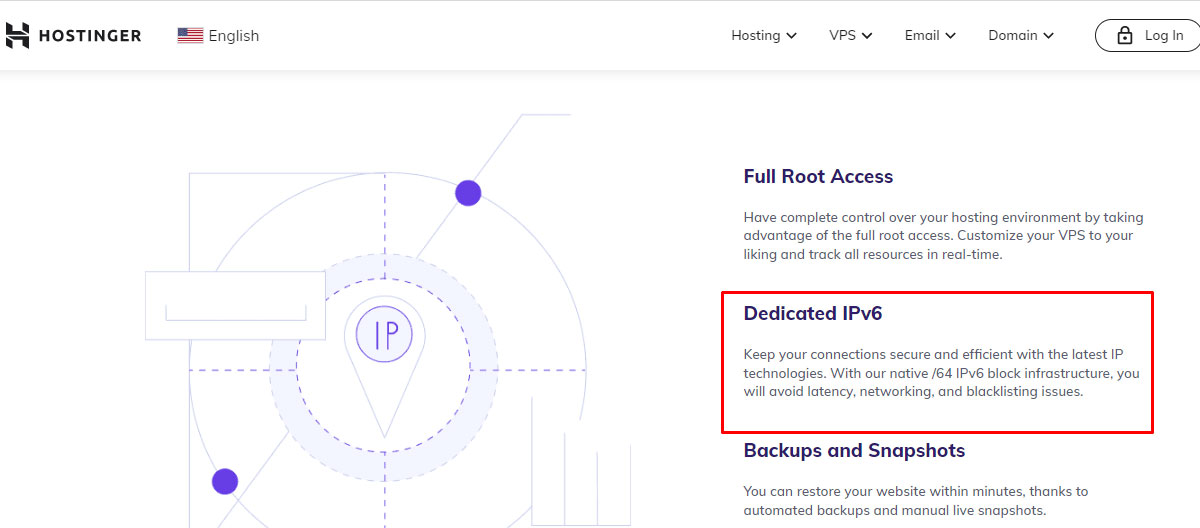Viewport: 1200px width, 528px height.
Task: Open the Hosting dropdown menu
Action: point(764,35)
